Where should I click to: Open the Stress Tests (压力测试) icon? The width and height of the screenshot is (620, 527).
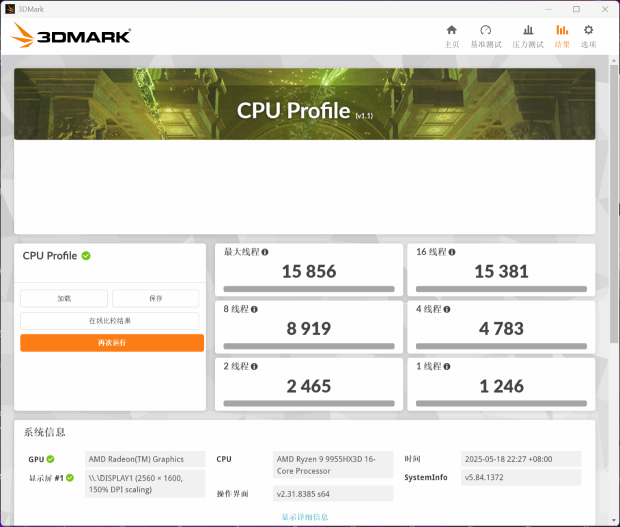pyautogui.click(x=528, y=30)
